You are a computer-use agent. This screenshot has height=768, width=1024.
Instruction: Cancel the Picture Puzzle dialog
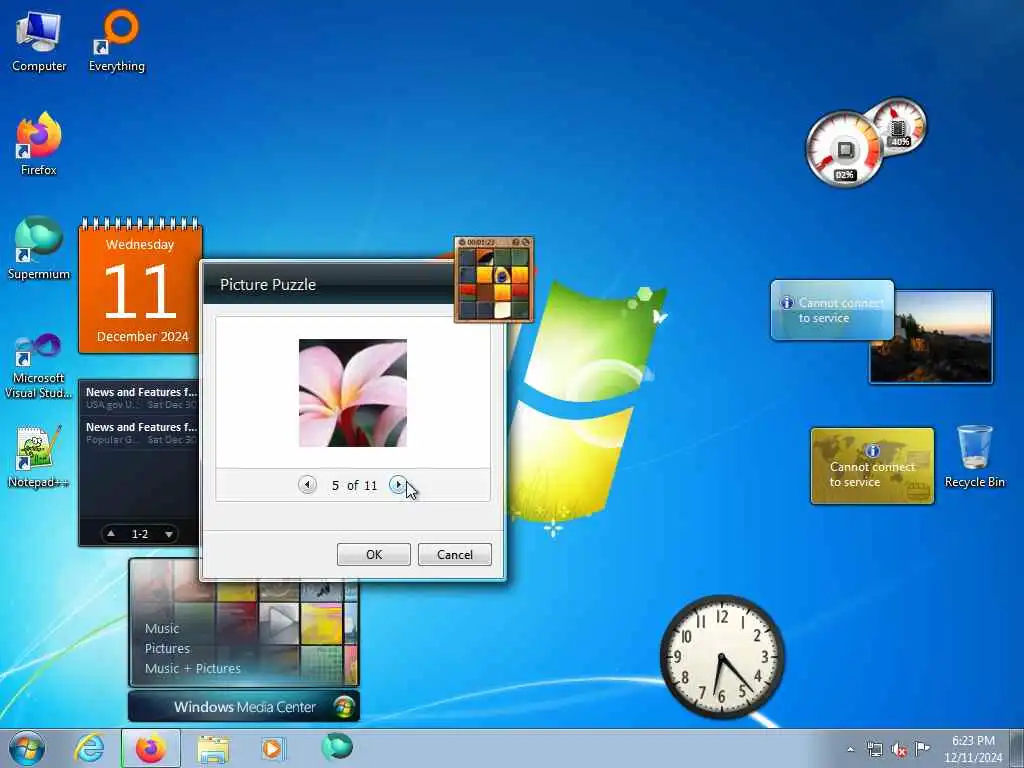[455, 554]
